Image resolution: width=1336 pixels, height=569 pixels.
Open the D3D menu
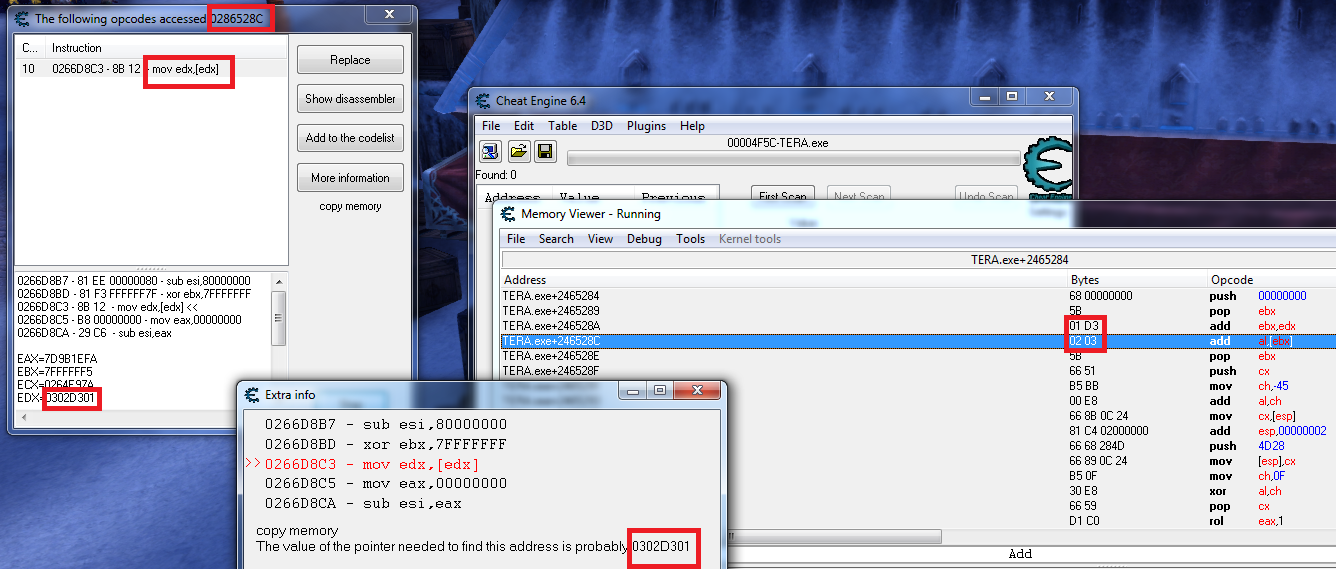point(602,126)
